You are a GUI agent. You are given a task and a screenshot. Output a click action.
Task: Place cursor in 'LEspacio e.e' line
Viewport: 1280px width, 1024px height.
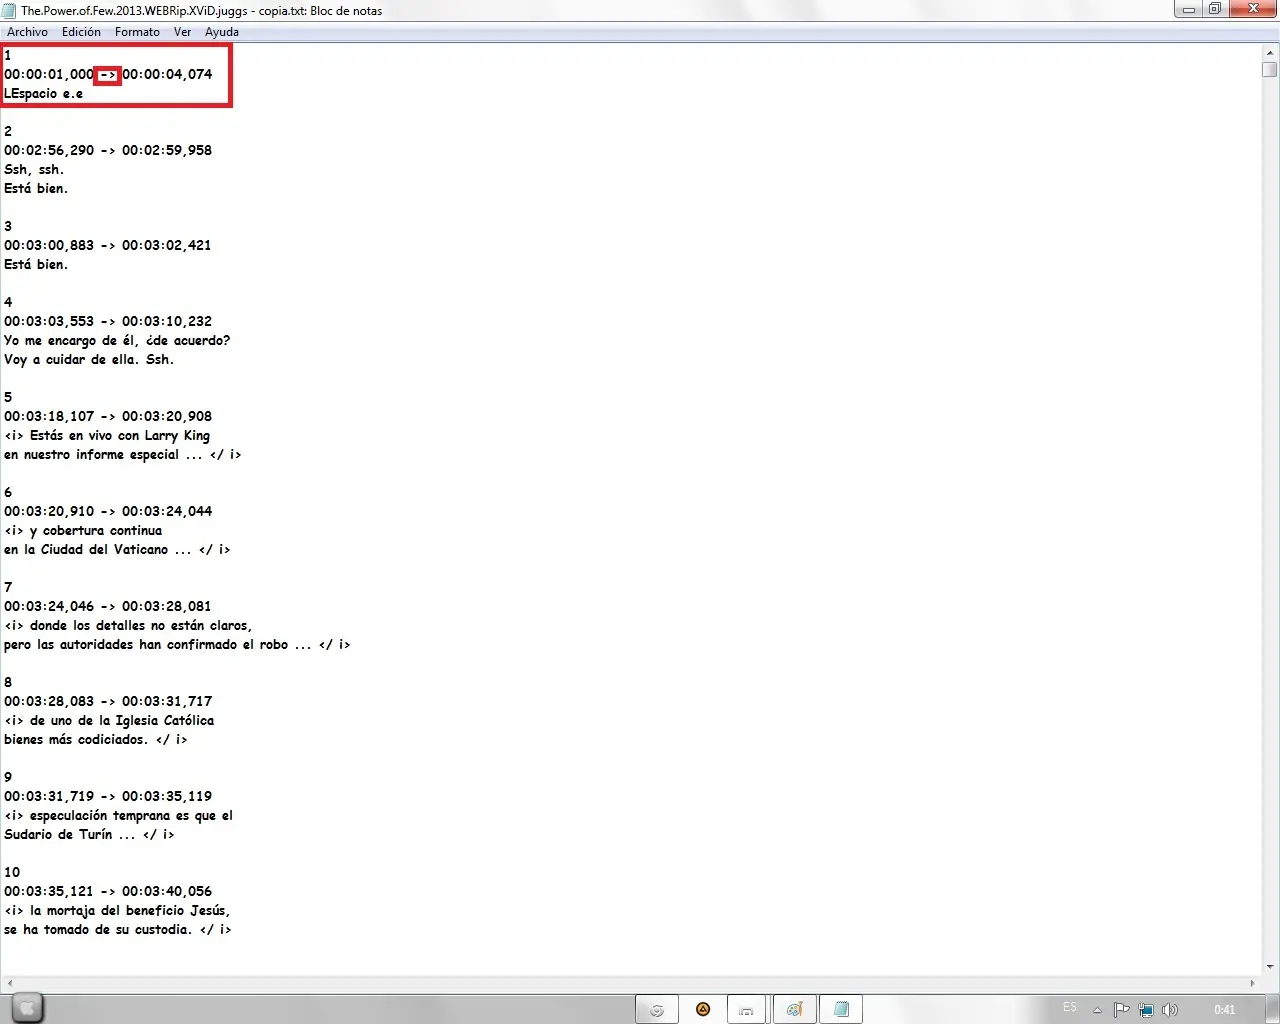(x=44, y=94)
